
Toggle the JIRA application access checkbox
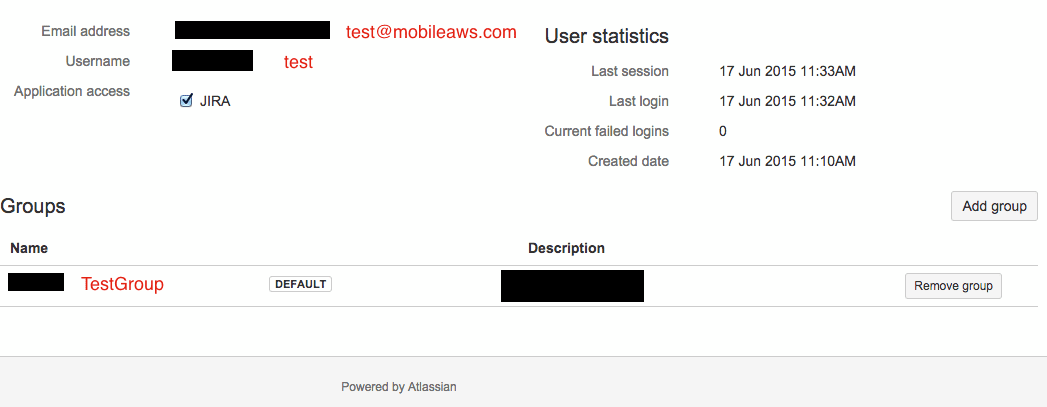tap(186, 101)
